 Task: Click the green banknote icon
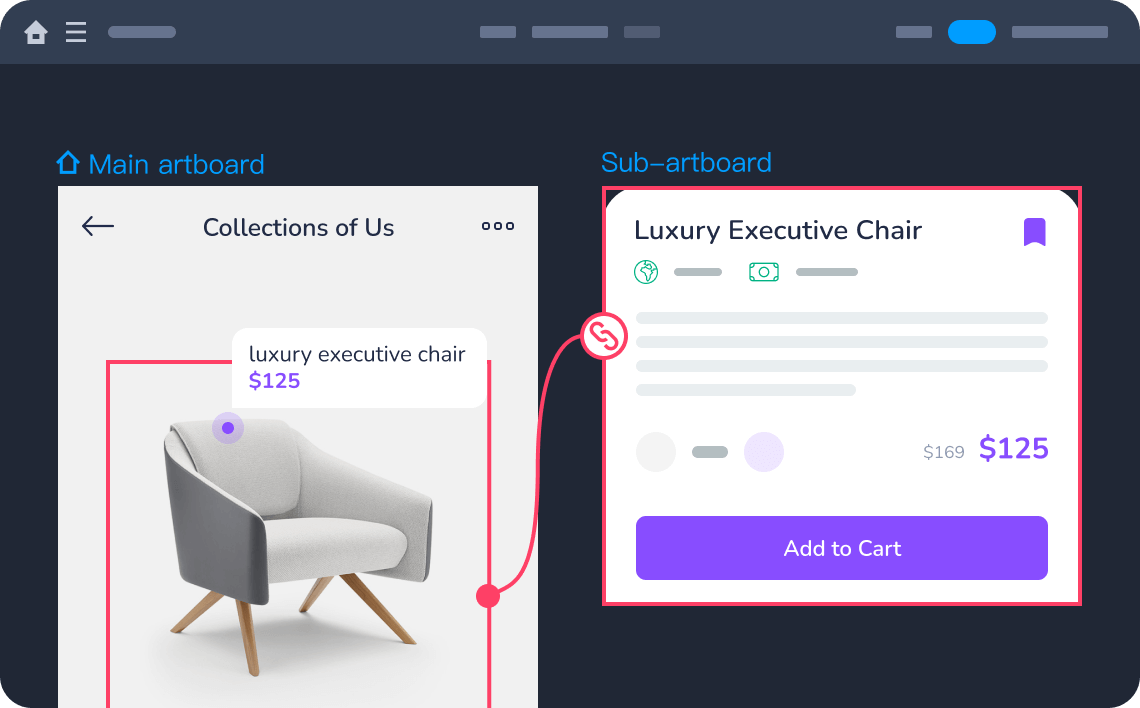coord(763,272)
